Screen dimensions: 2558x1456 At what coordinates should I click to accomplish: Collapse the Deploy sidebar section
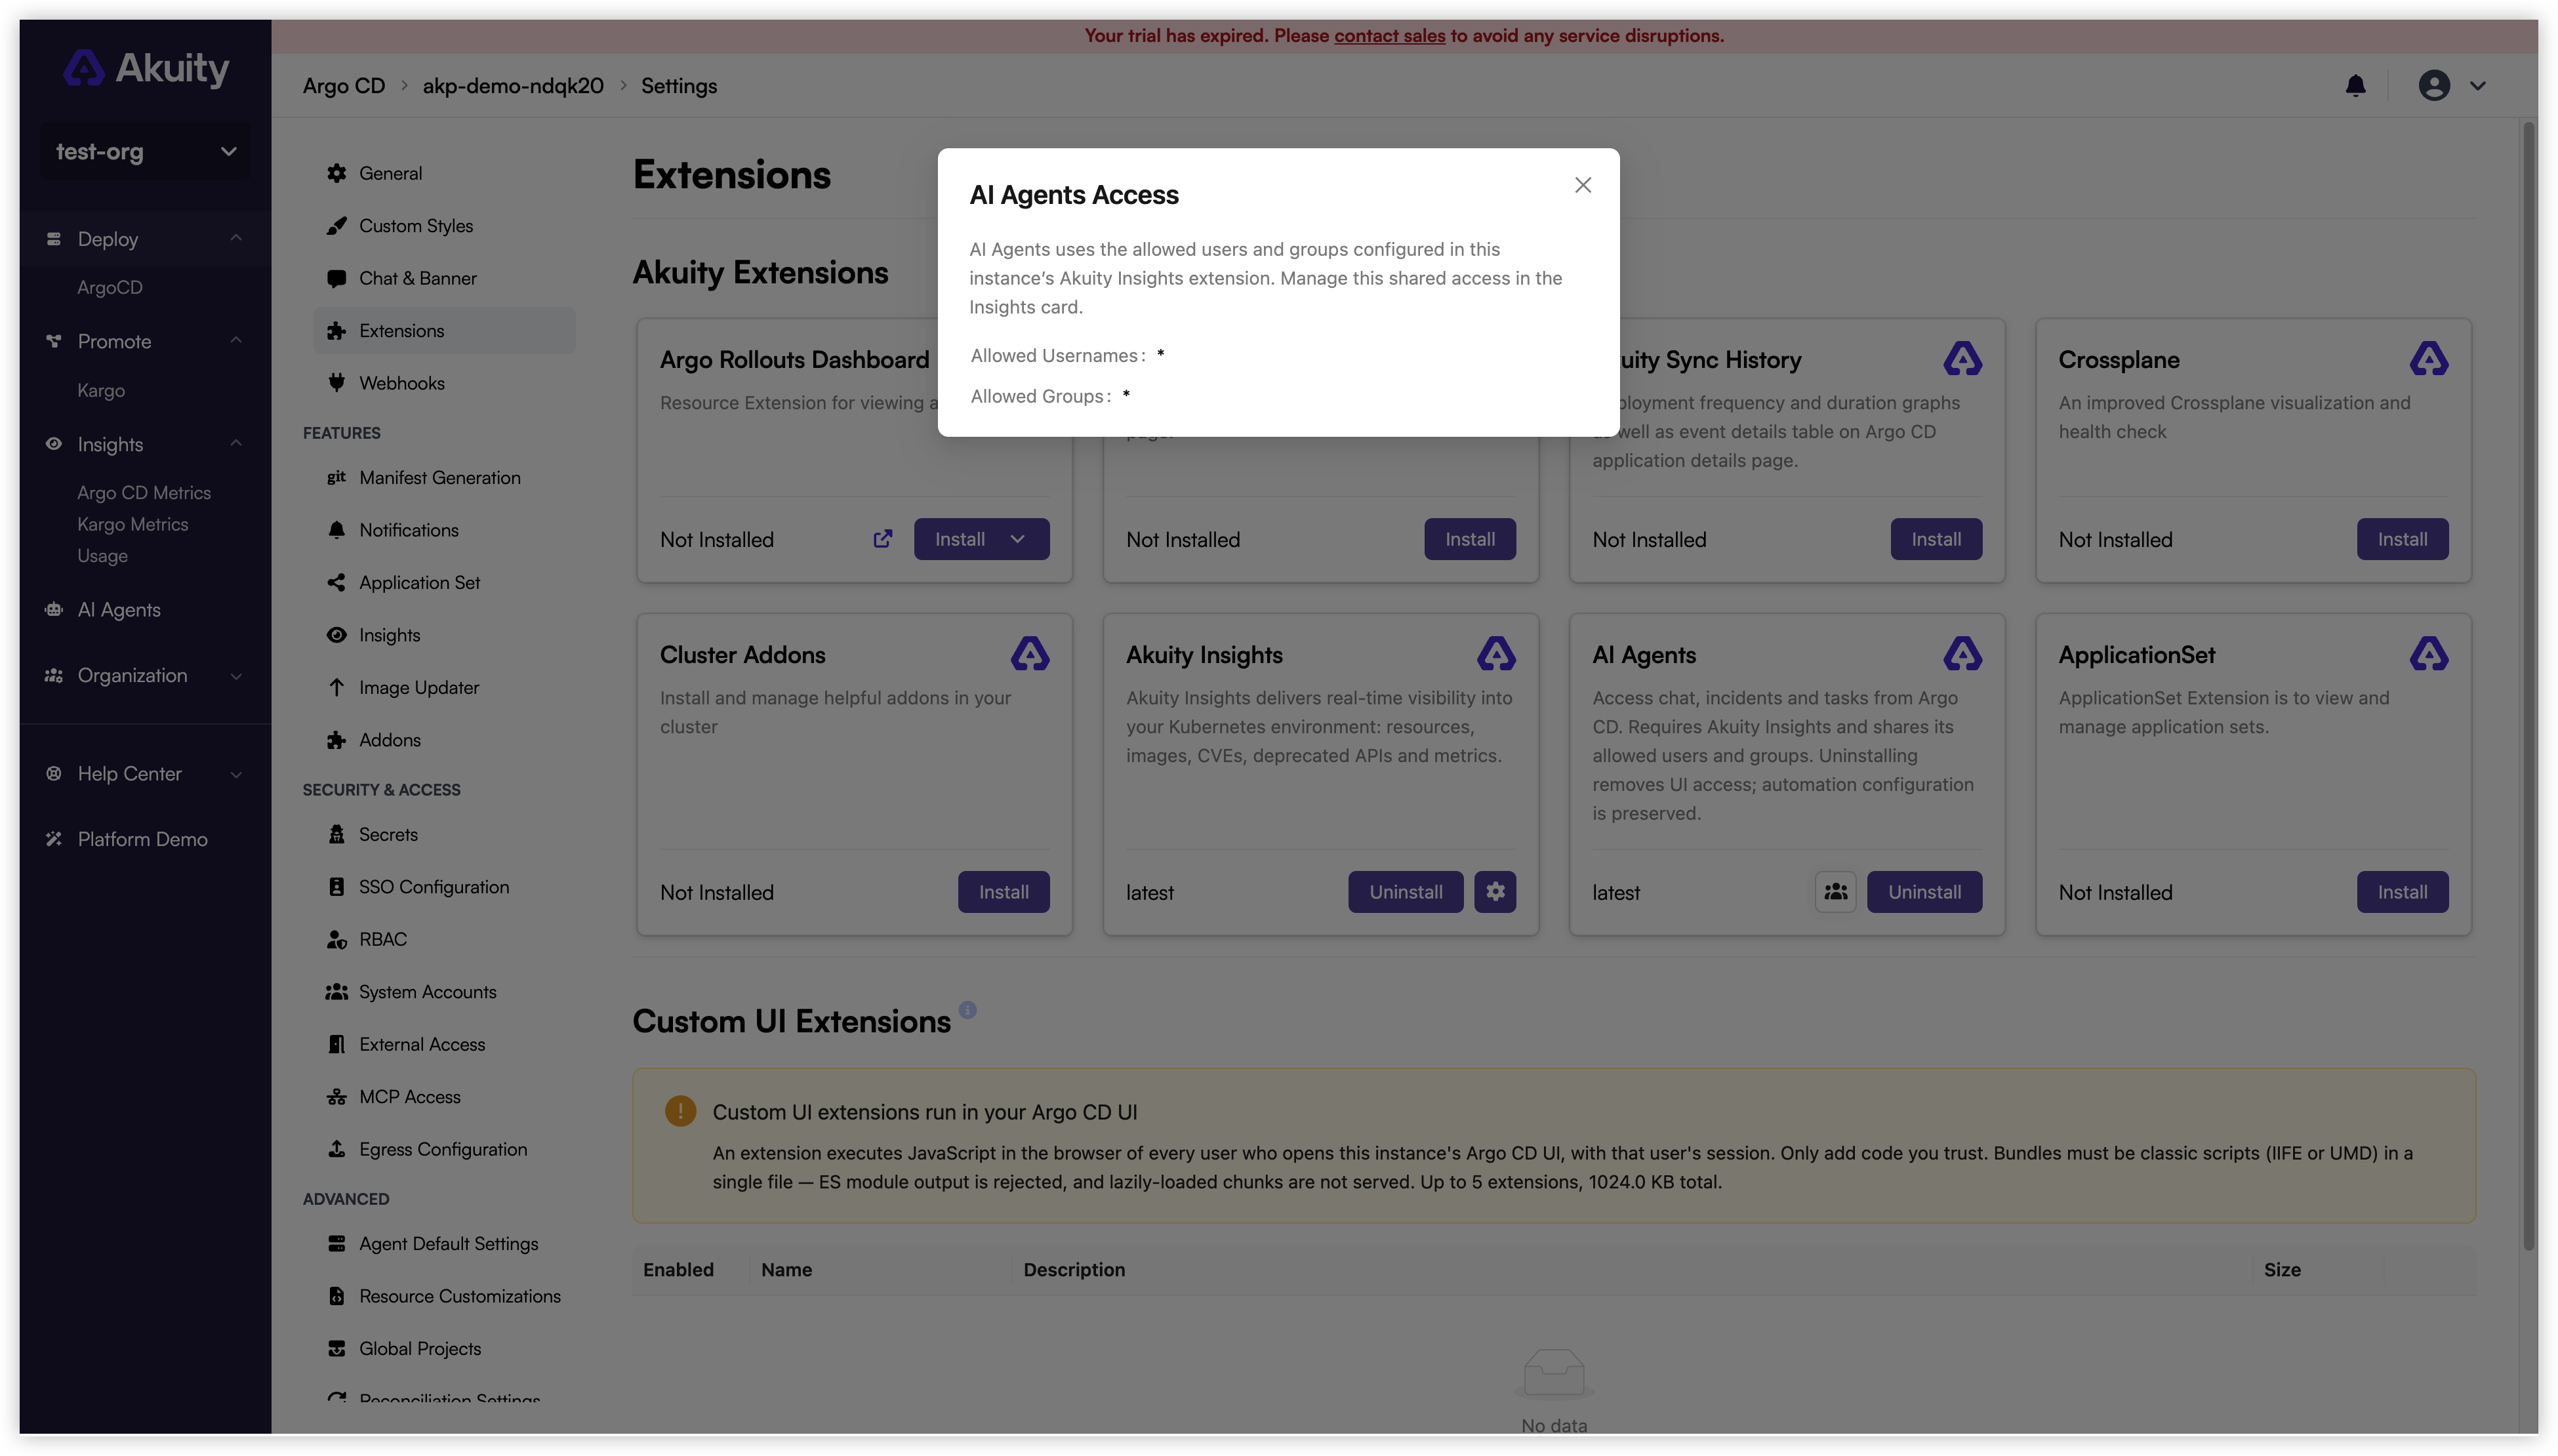pyautogui.click(x=236, y=238)
